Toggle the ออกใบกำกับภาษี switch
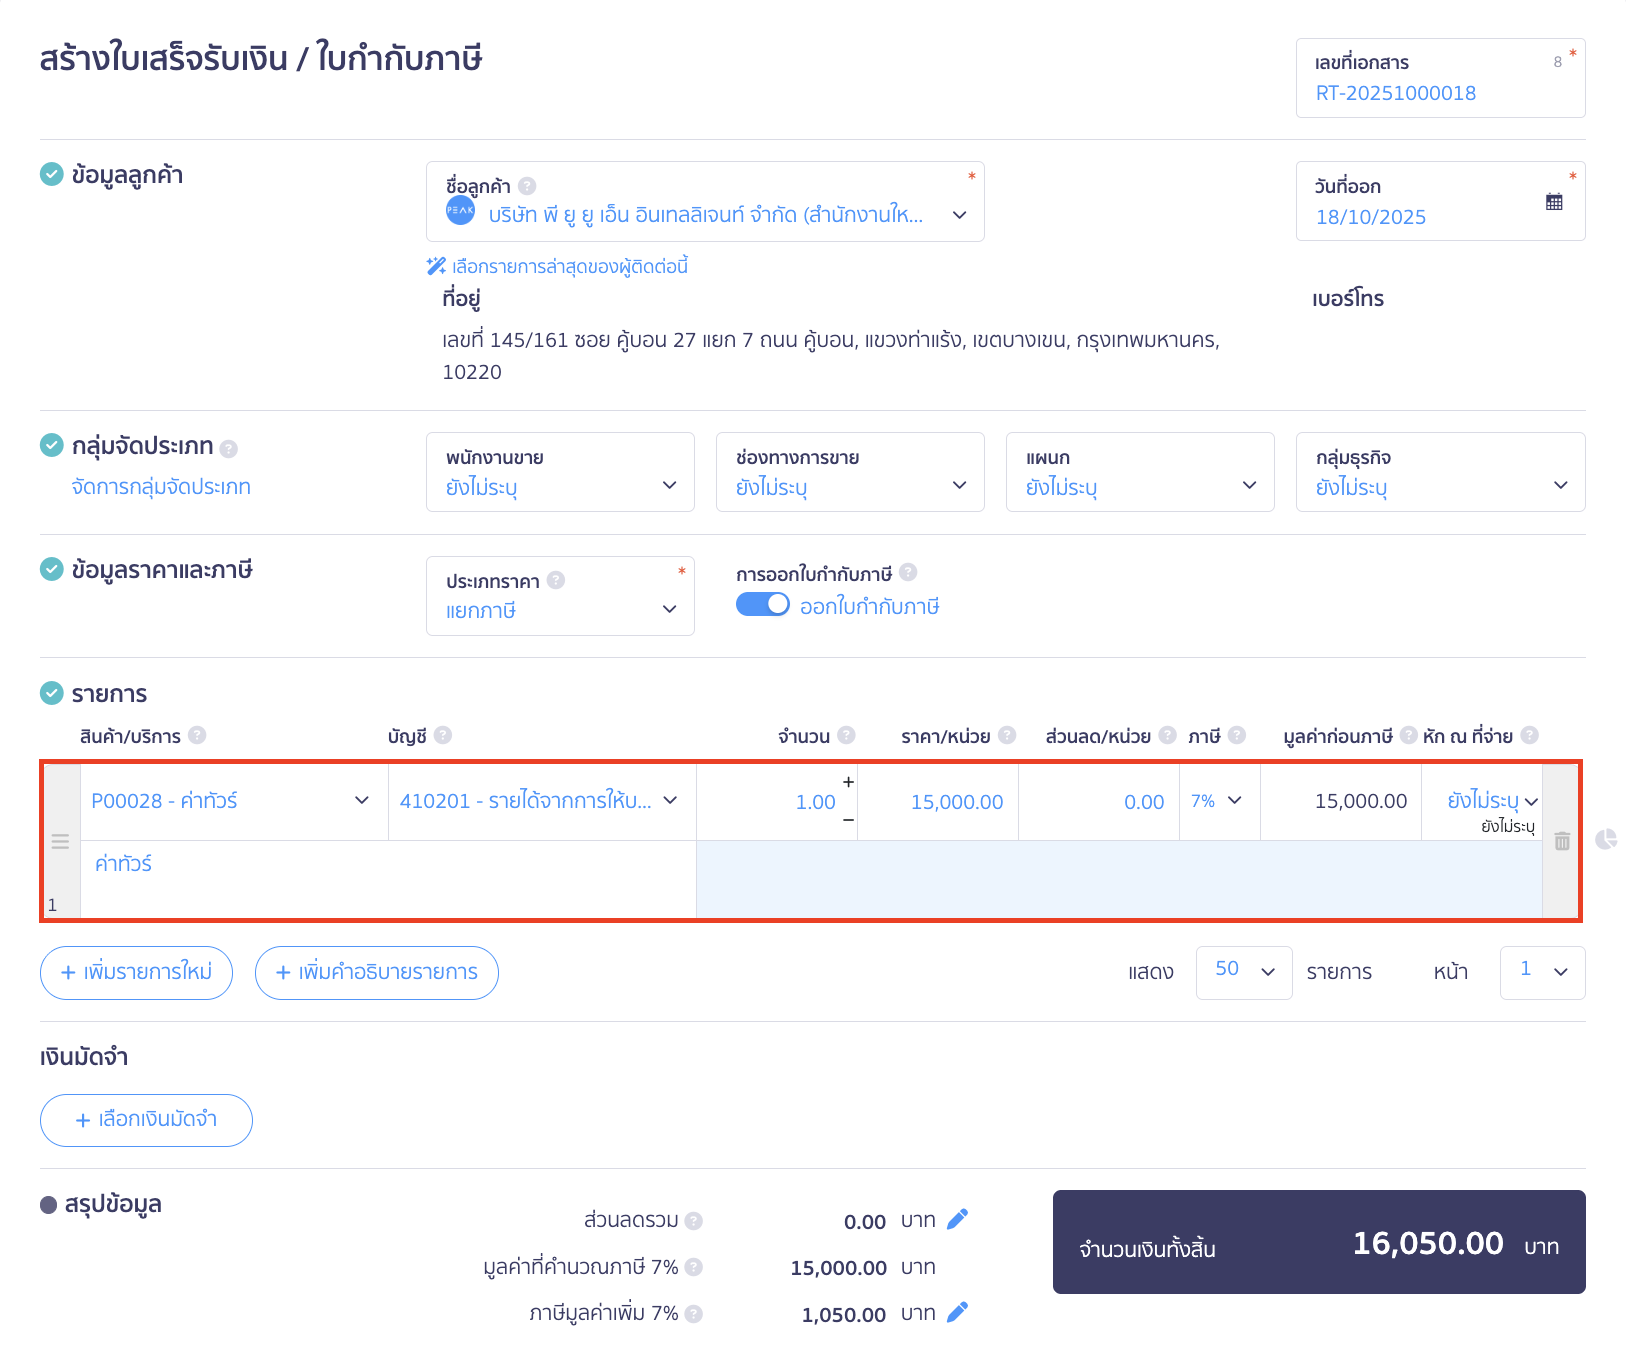 tap(762, 605)
